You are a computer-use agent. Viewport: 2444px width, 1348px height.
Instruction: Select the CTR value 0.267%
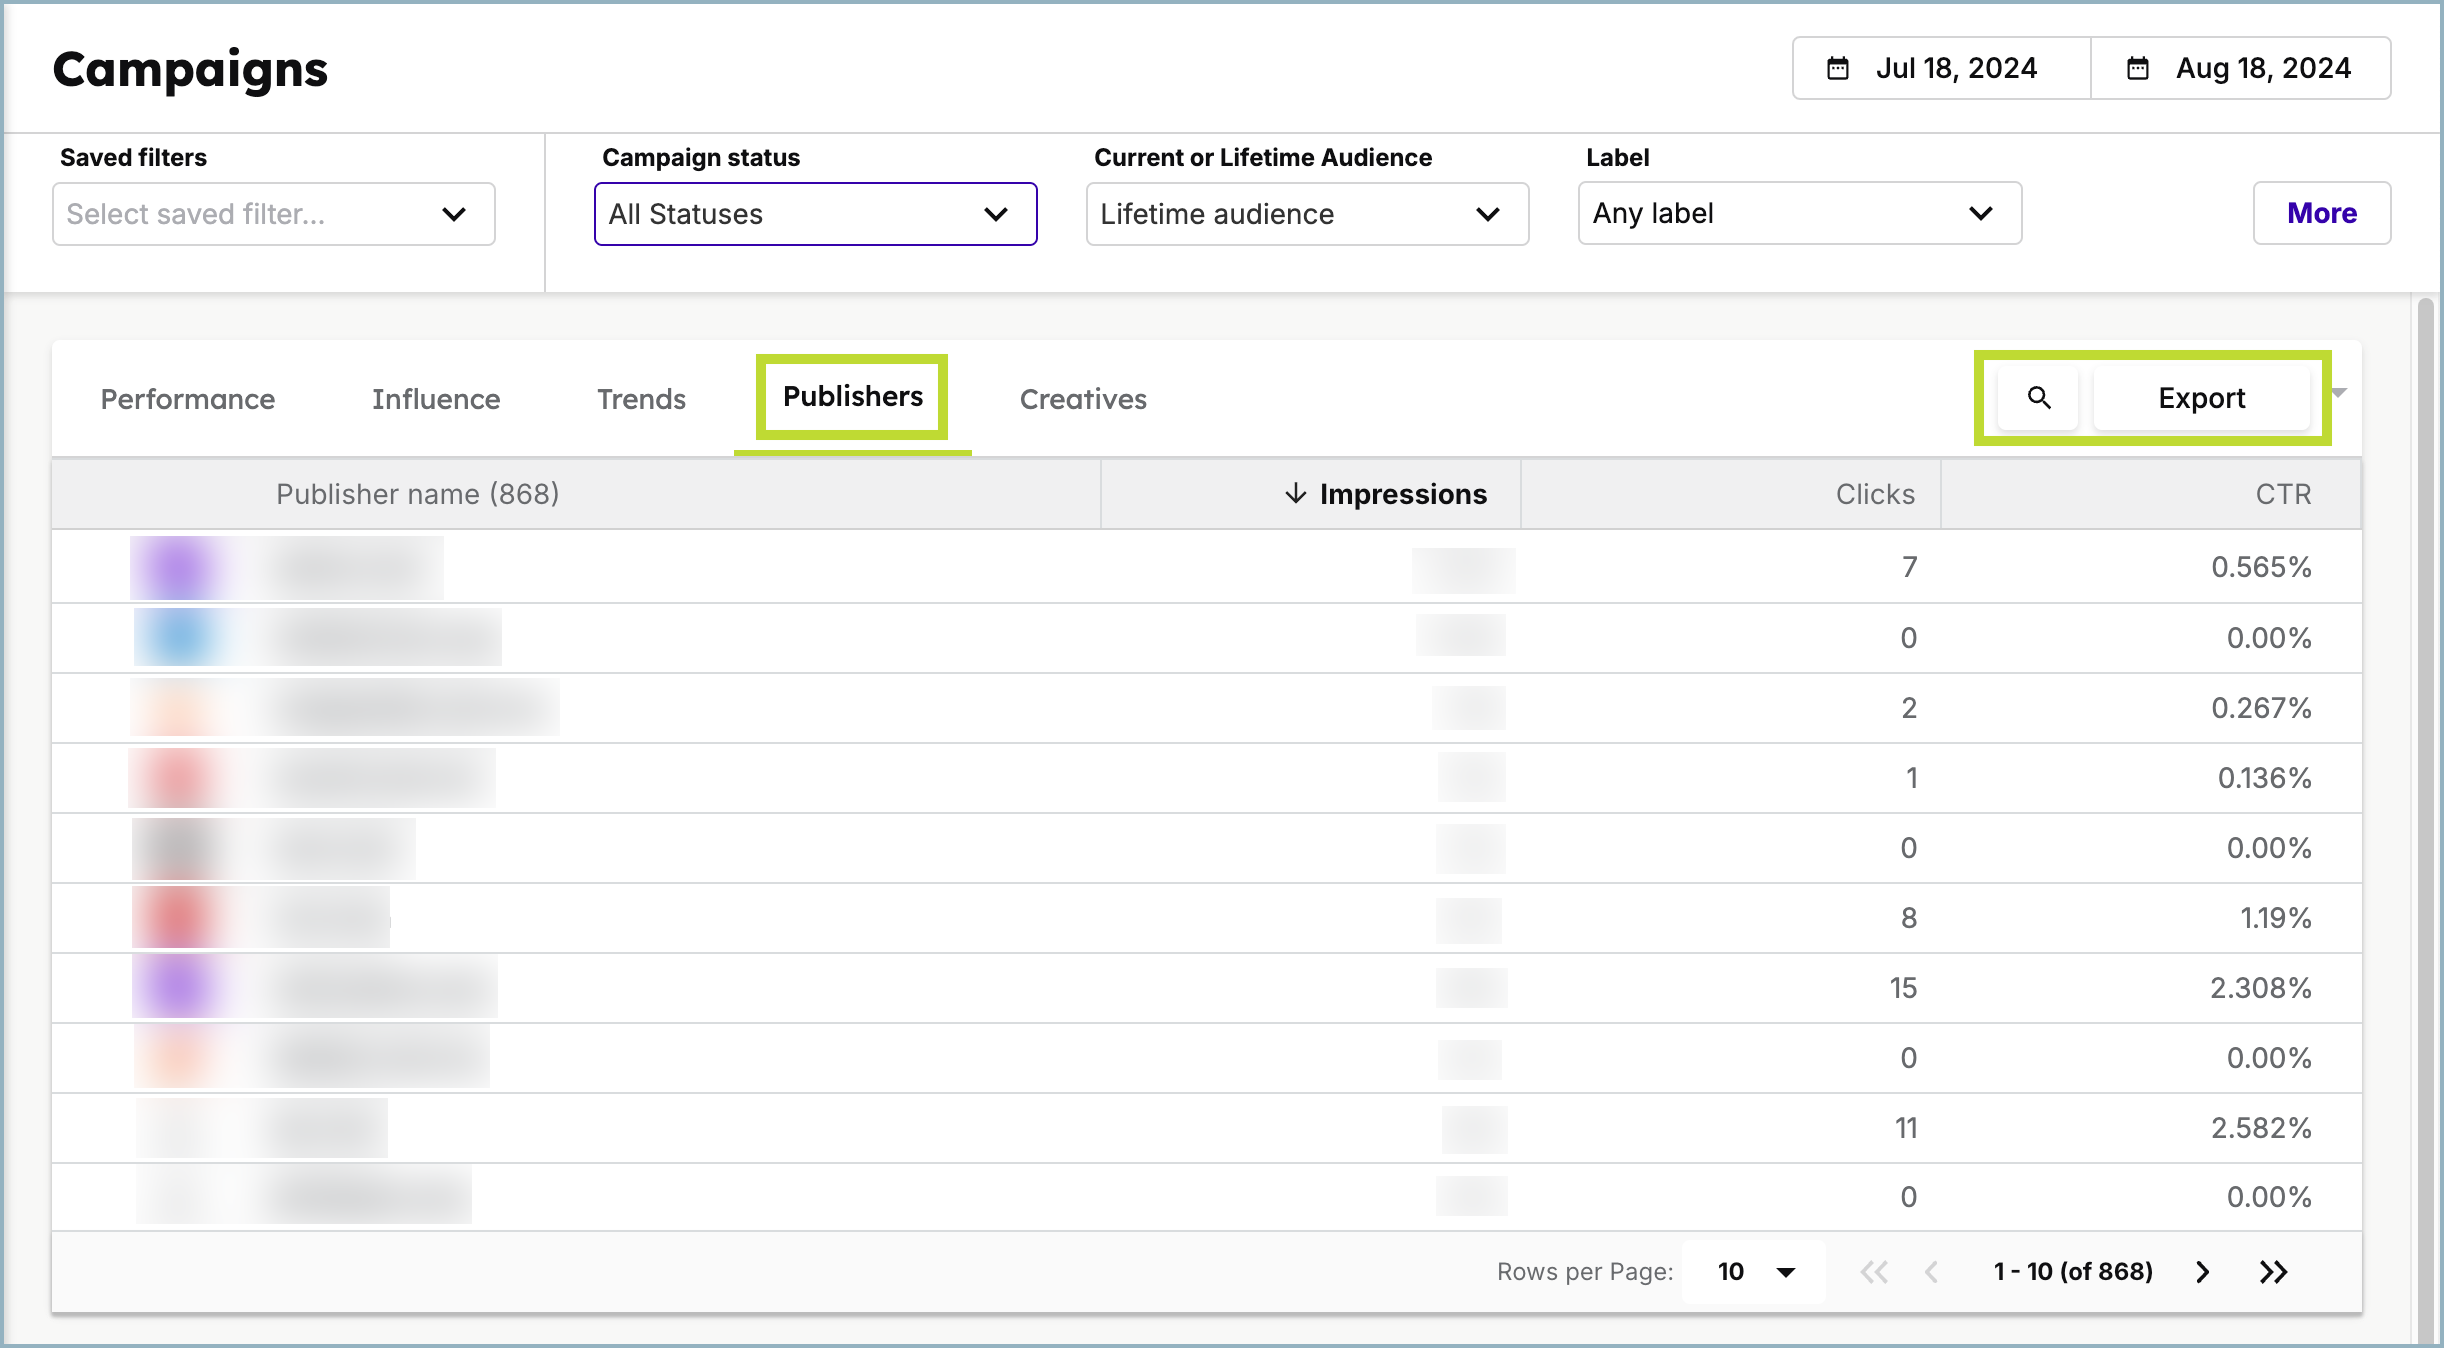click(2261, 708)
